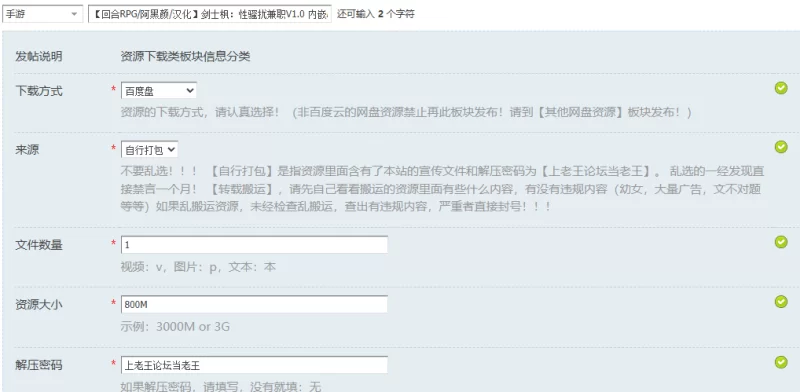This screenshot has height=392, width=800.
Task: Open the 来源 自行打包 dropdown
Action: 149,150
